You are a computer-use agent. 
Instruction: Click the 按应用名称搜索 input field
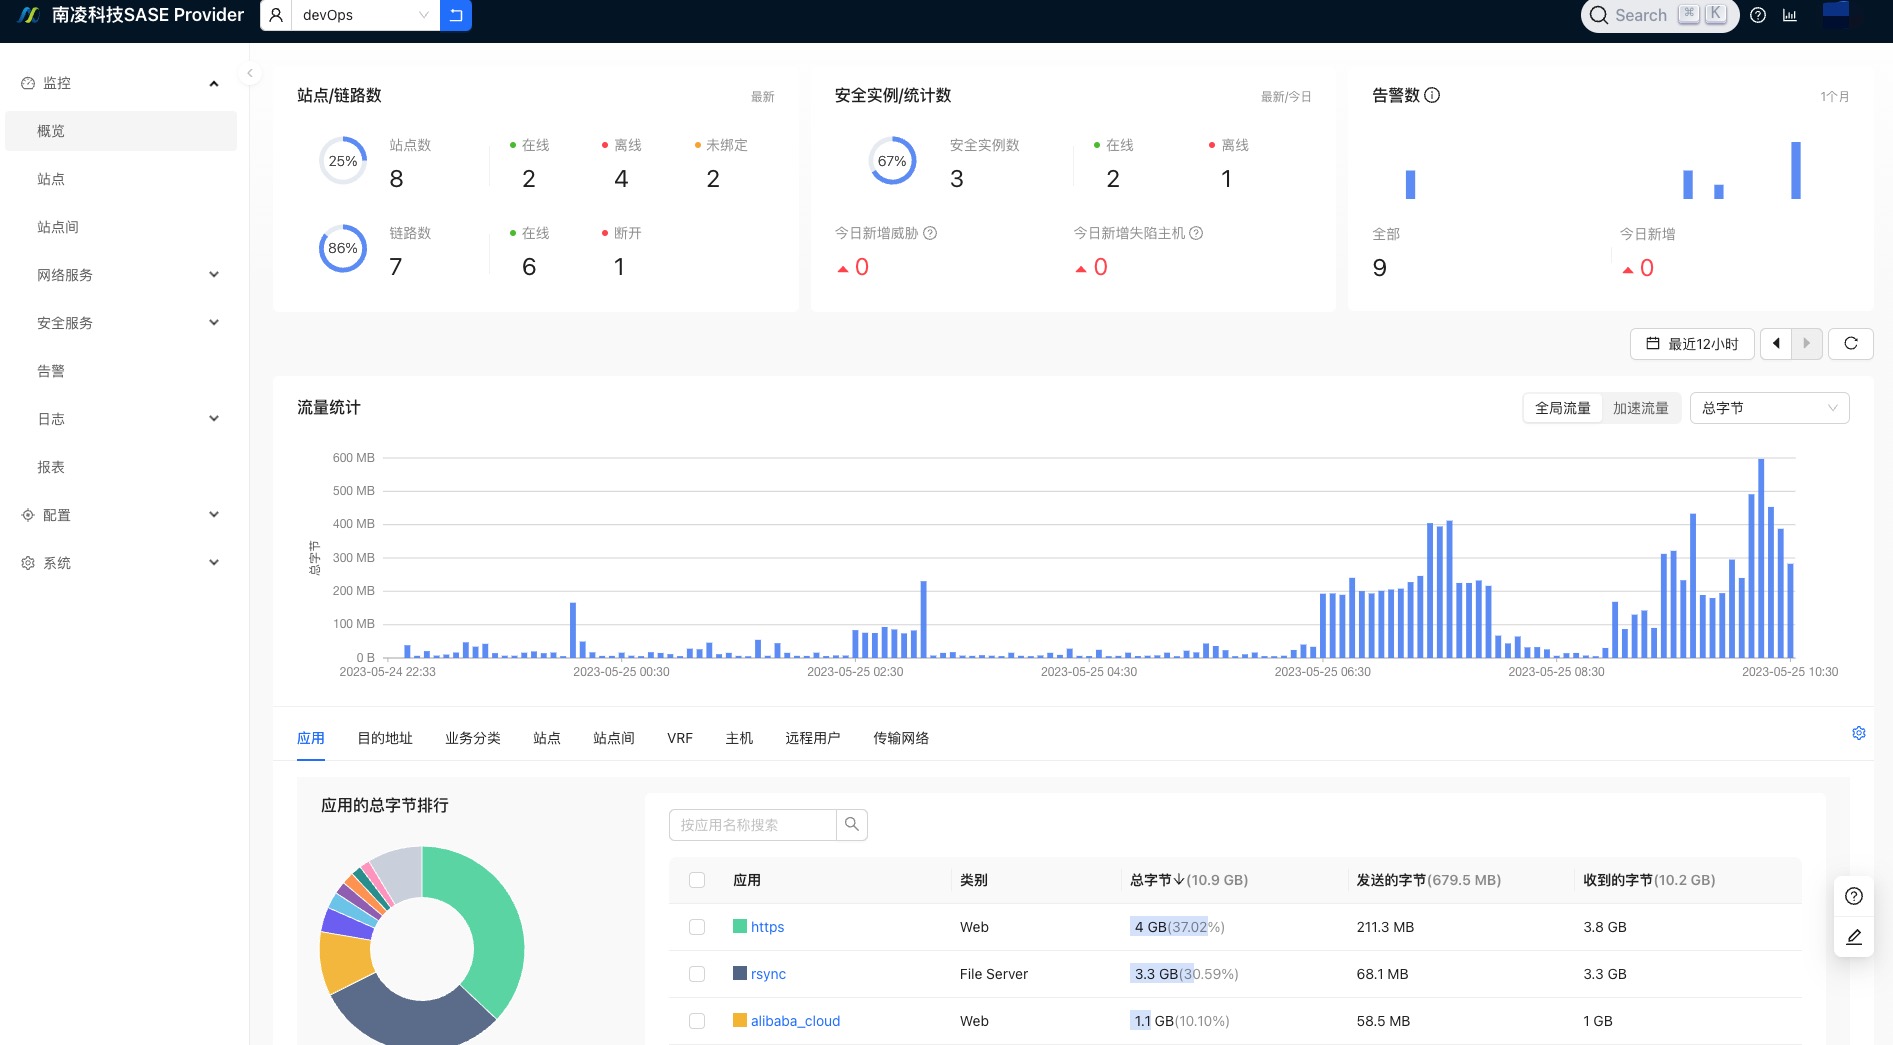click(752, 825)
